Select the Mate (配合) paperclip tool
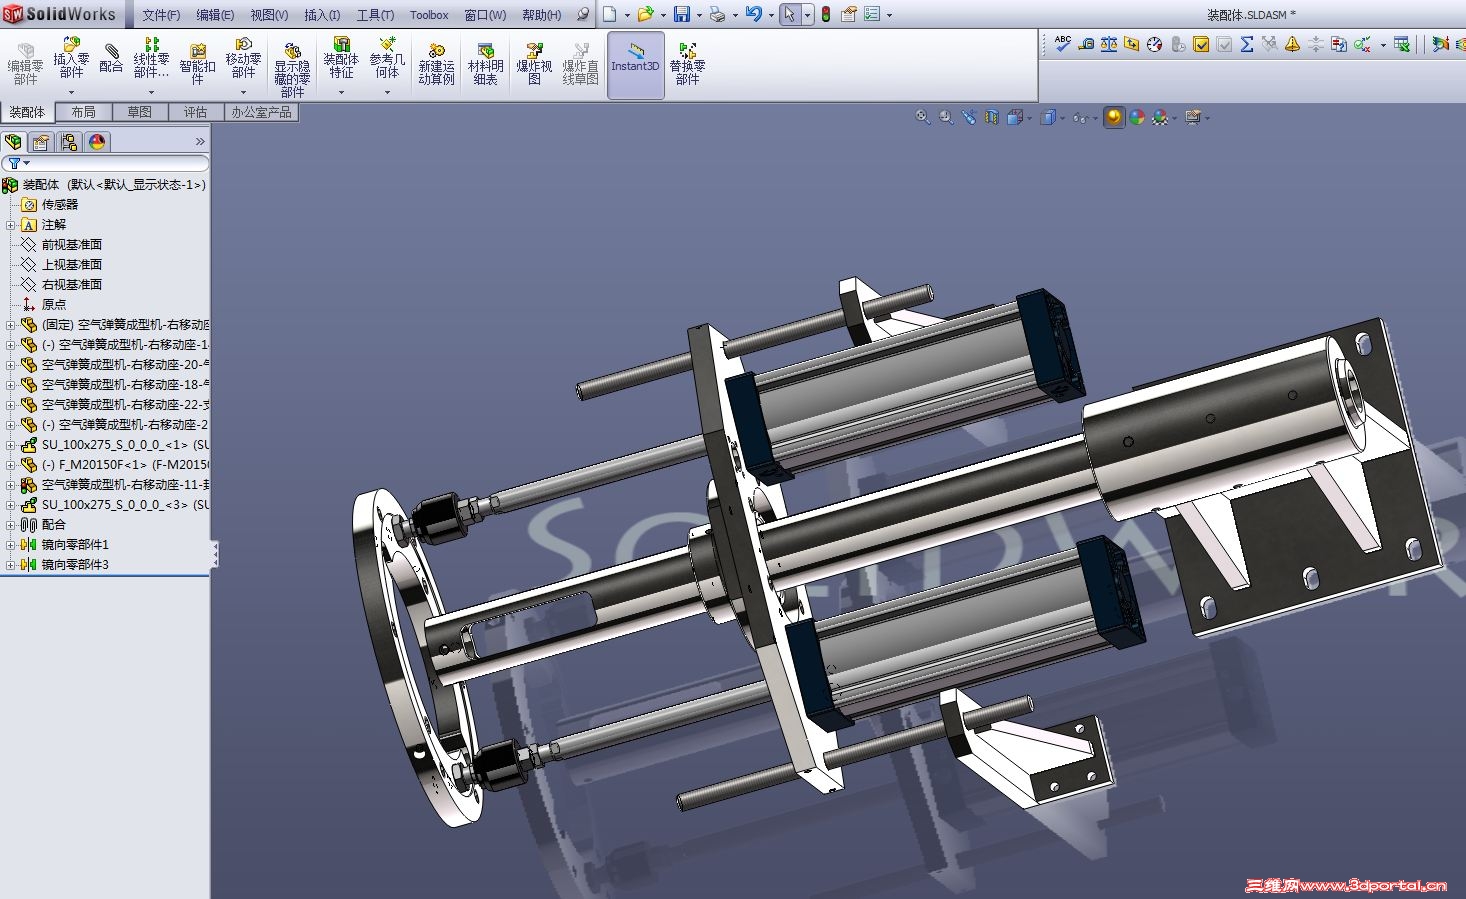Viewport: 1466px width, 899px height. [112, 56]
